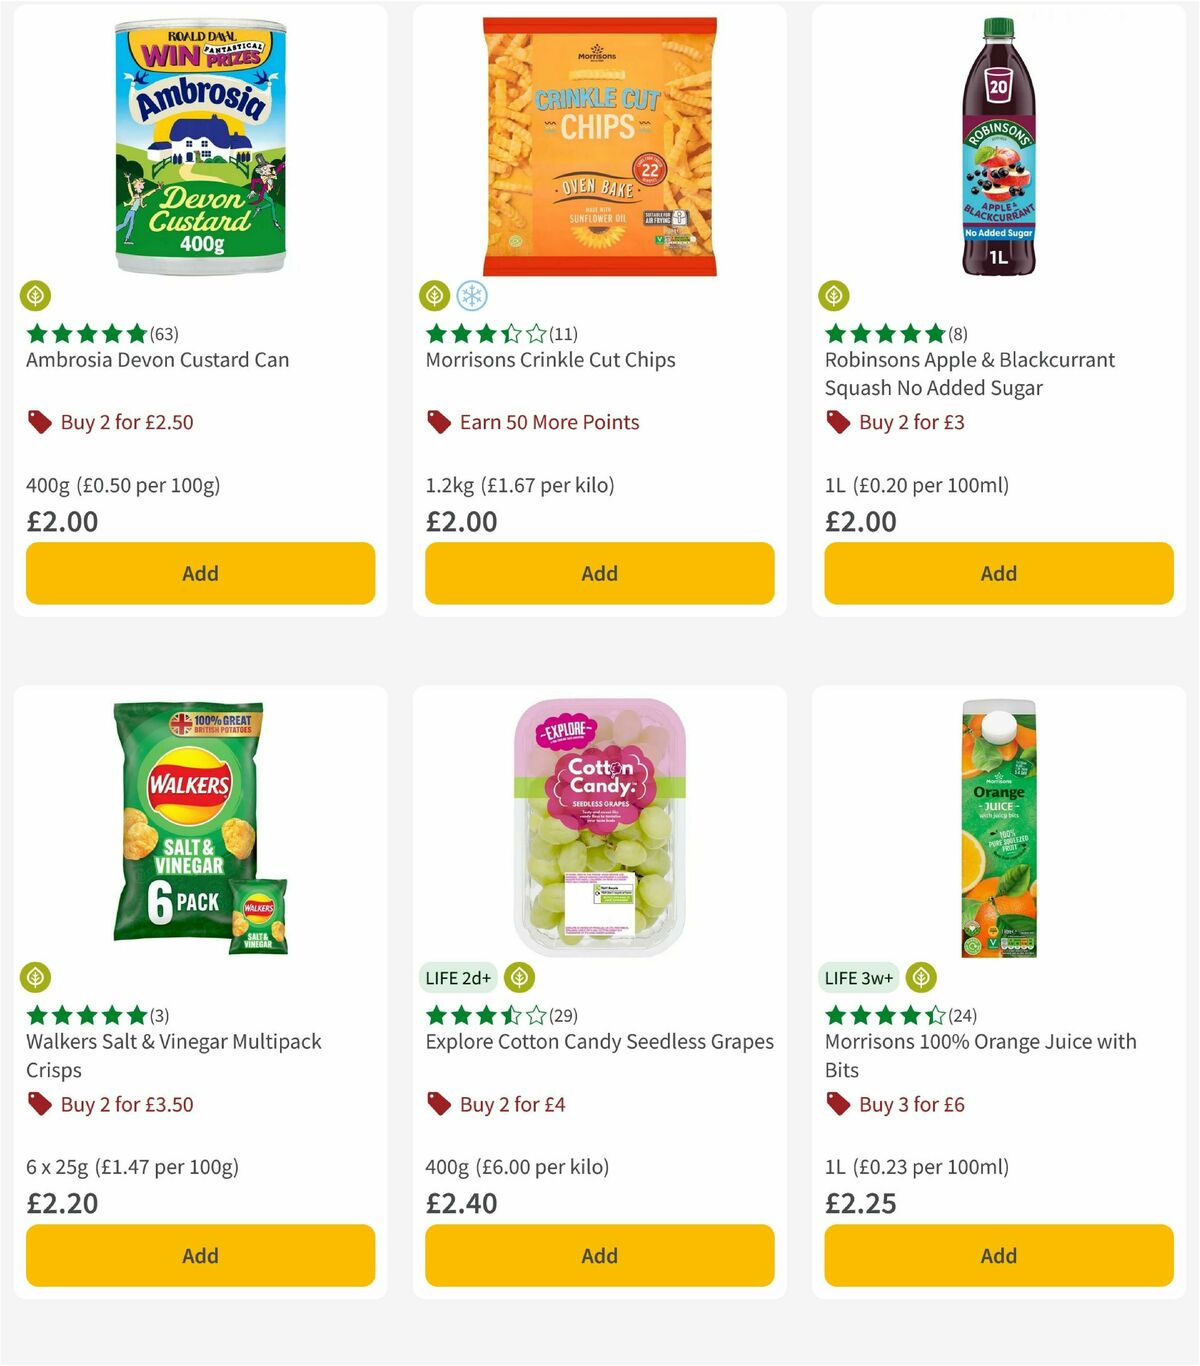The image size is (1200, 1366).
Task: Click the leaf icon beside the grapes LIFE badge
Action: tap(519, 978)
